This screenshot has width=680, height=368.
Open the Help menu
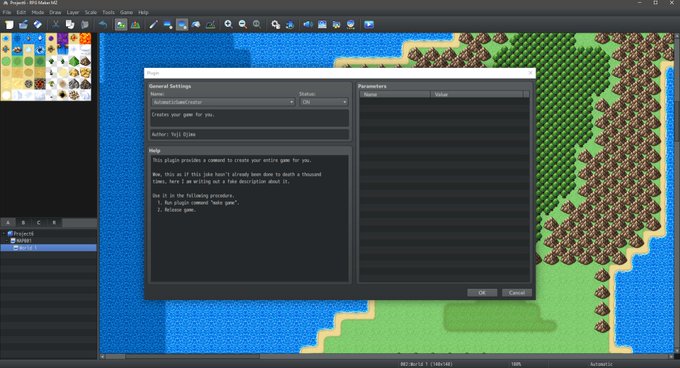point(143,12)
